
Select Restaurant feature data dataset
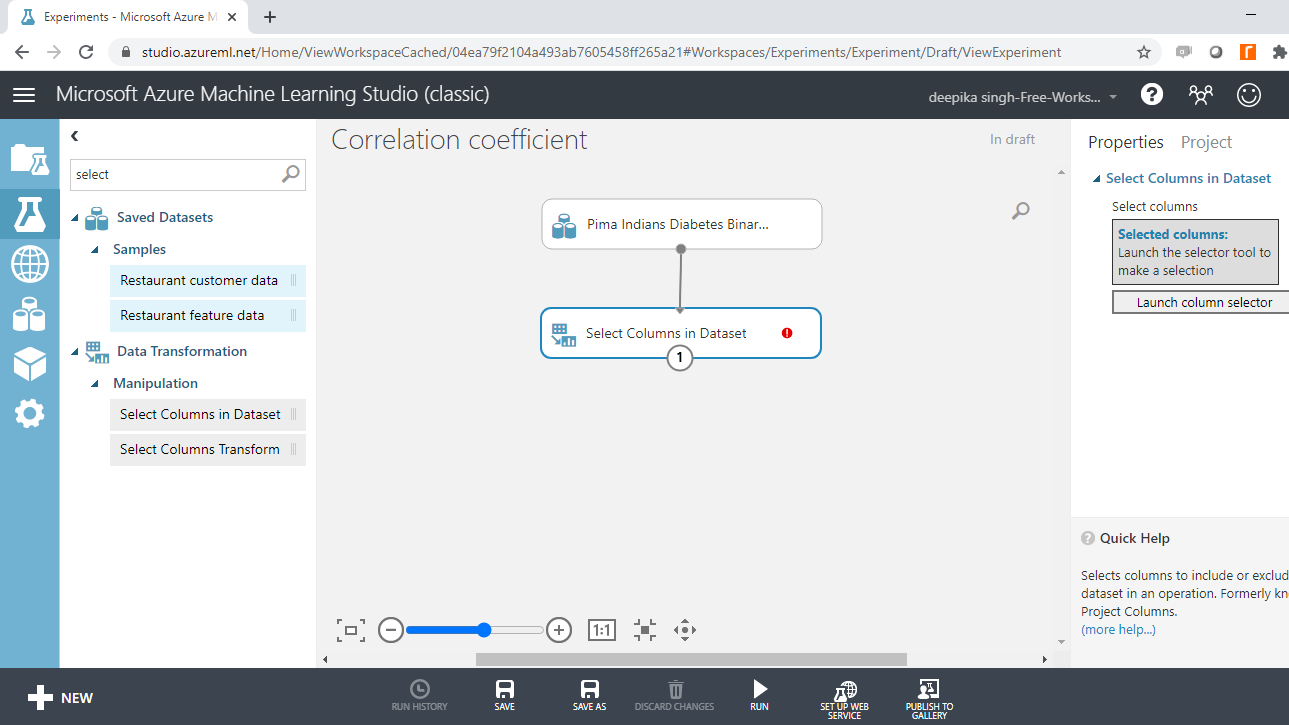click(x=208, y=316)
